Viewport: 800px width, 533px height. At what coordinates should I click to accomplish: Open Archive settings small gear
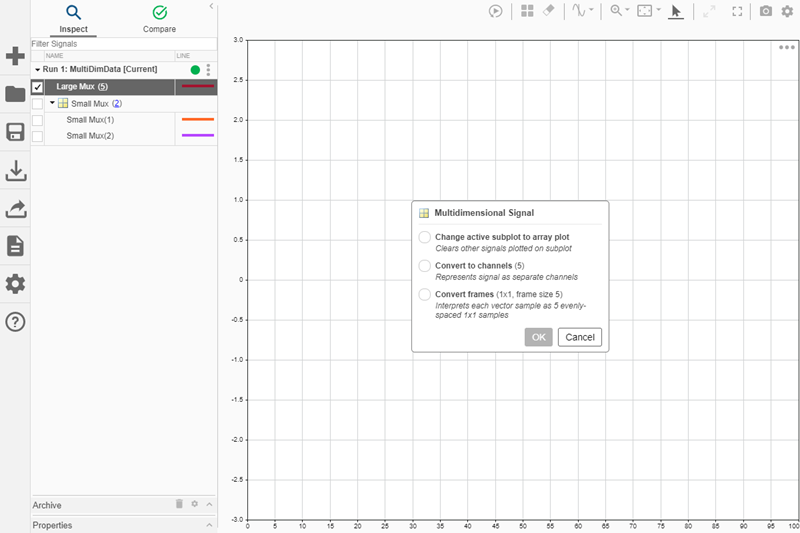point(194,504)
